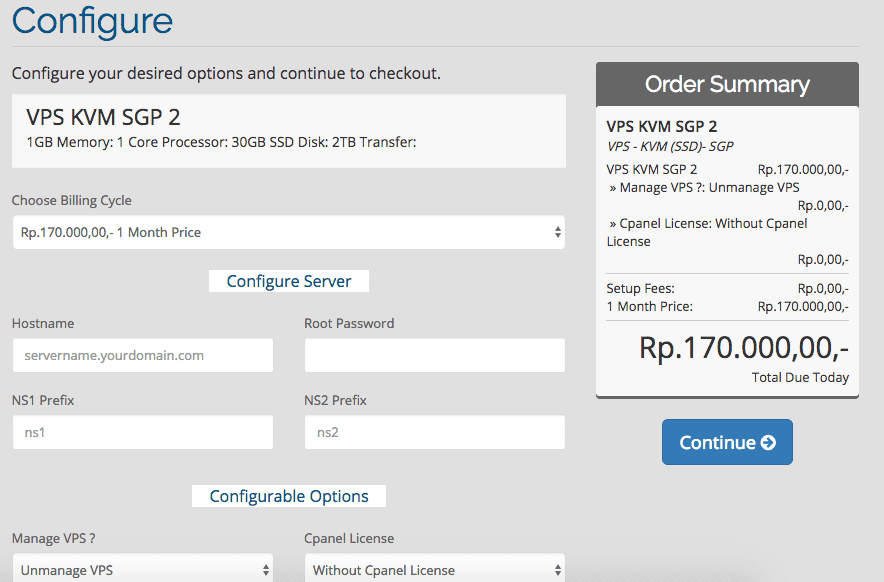Click the NS1 Prefix text box
This screenshot has width=884, height=582.
click(x=142, y=432)
